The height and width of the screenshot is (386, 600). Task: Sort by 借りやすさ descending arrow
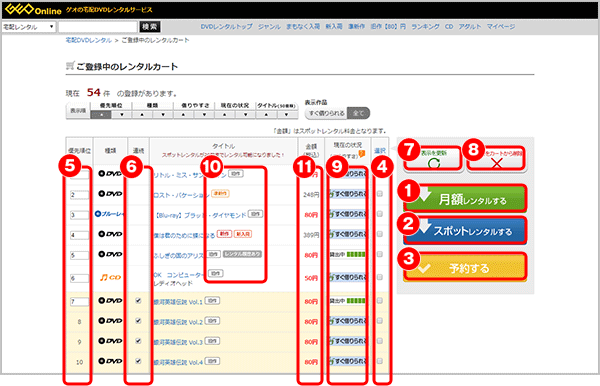coord(204,114)
